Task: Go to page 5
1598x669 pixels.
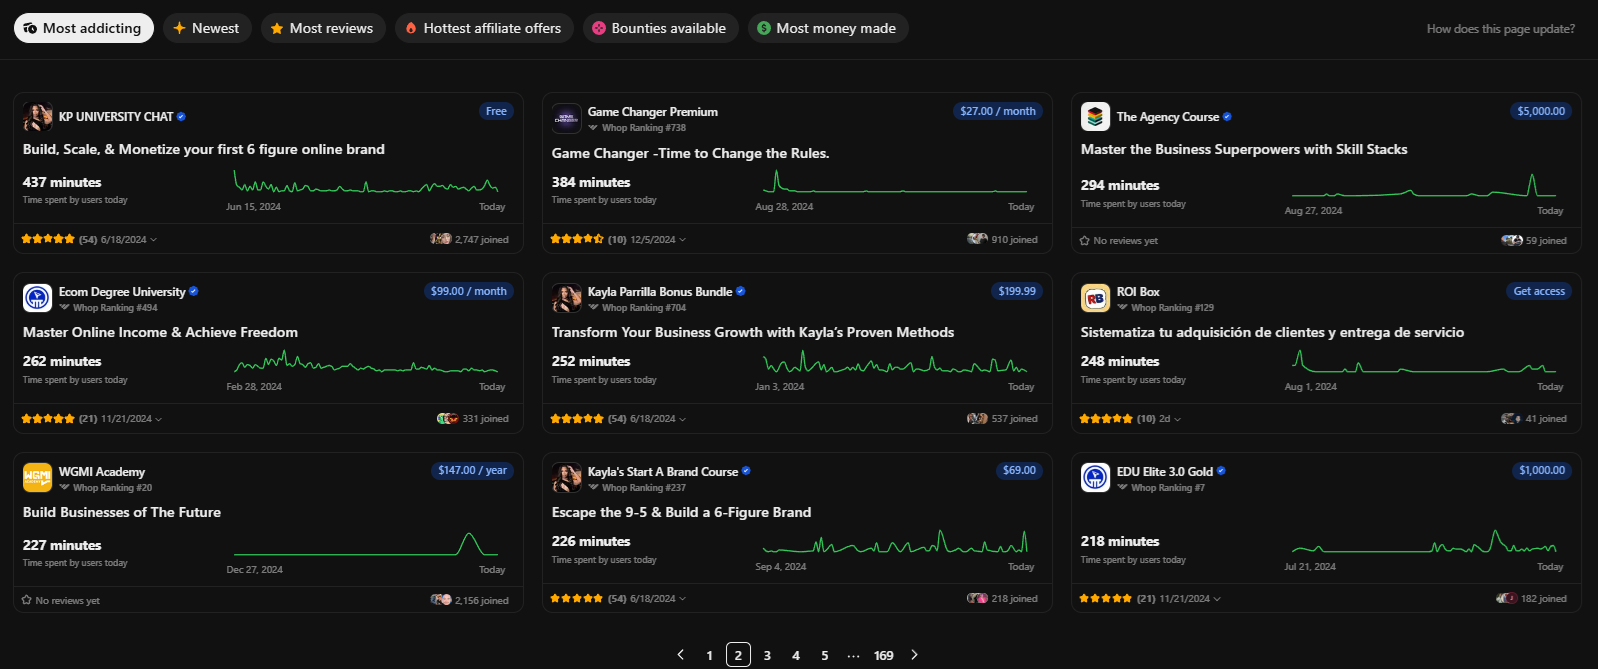Action: [825, 655]
